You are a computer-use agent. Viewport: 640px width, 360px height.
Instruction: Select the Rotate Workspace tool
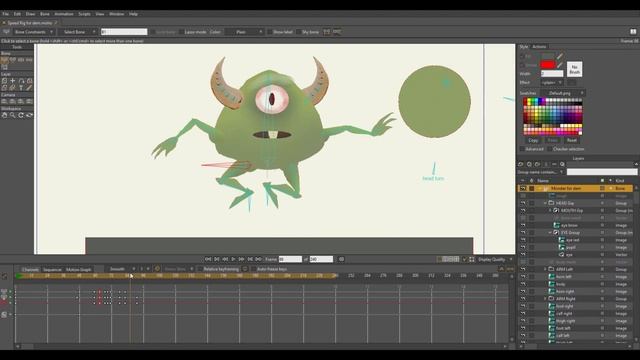pos(21,115)
